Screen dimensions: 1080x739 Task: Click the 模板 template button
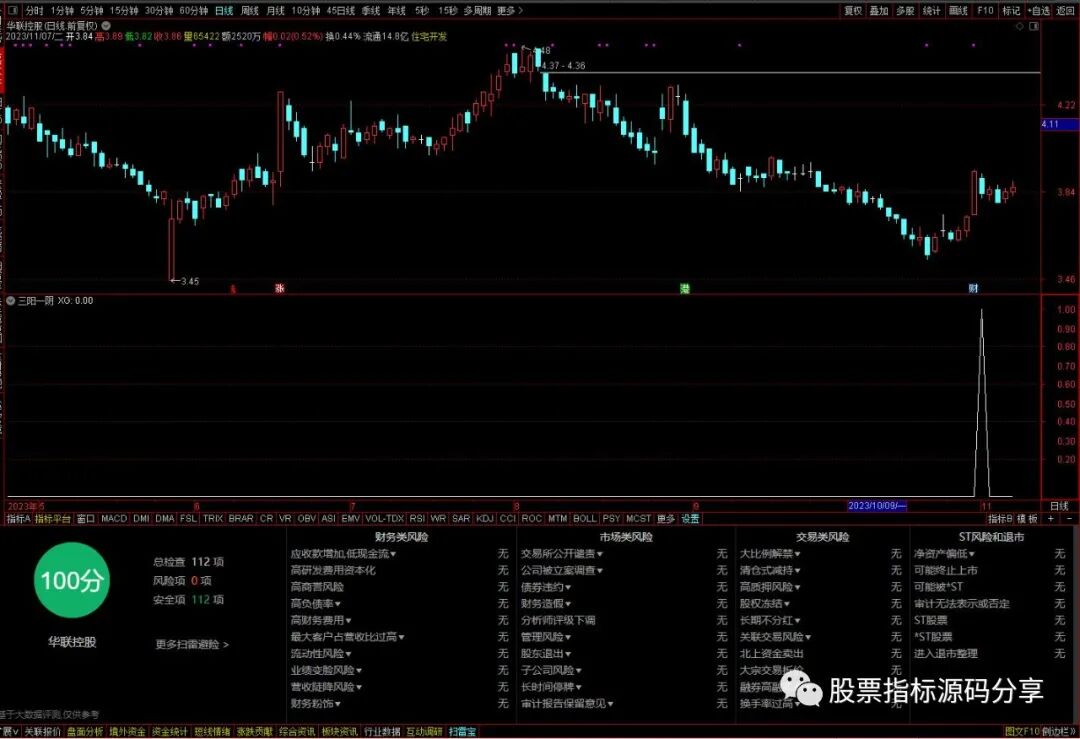(1027, 519)
